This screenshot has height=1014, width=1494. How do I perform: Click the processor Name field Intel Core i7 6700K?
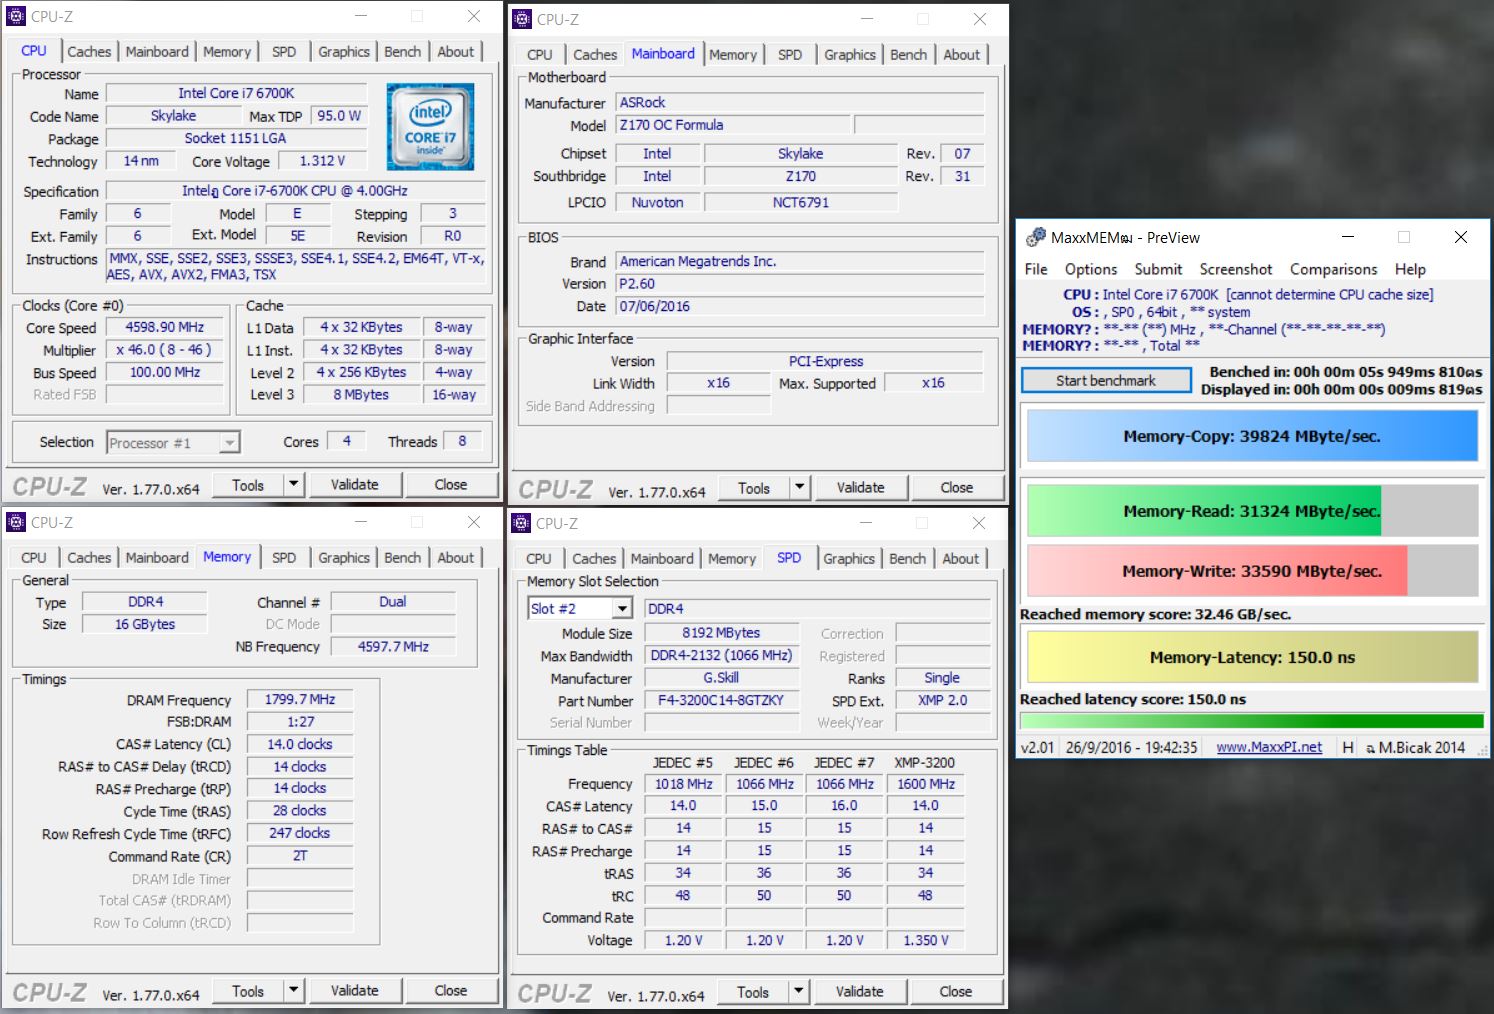click(236, 93)
